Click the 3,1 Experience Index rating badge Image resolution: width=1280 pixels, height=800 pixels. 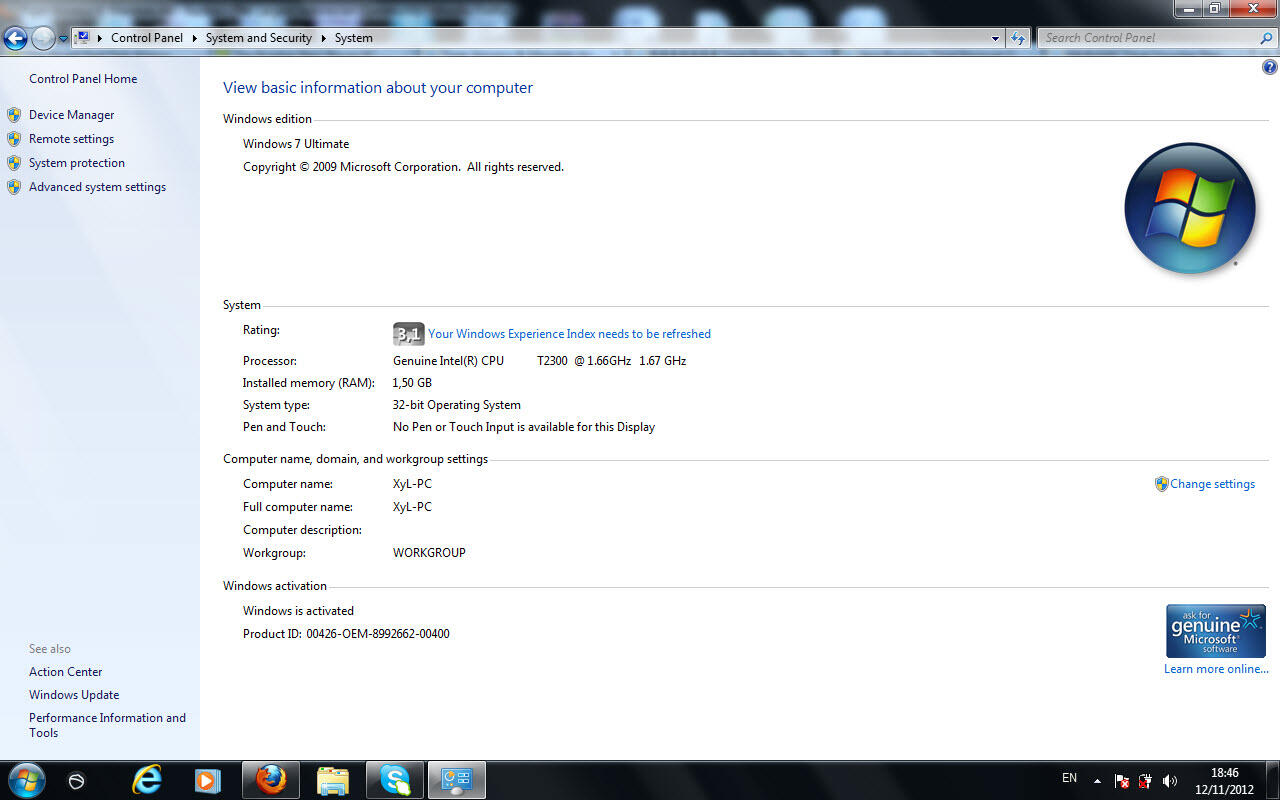(x=408, y=334)
